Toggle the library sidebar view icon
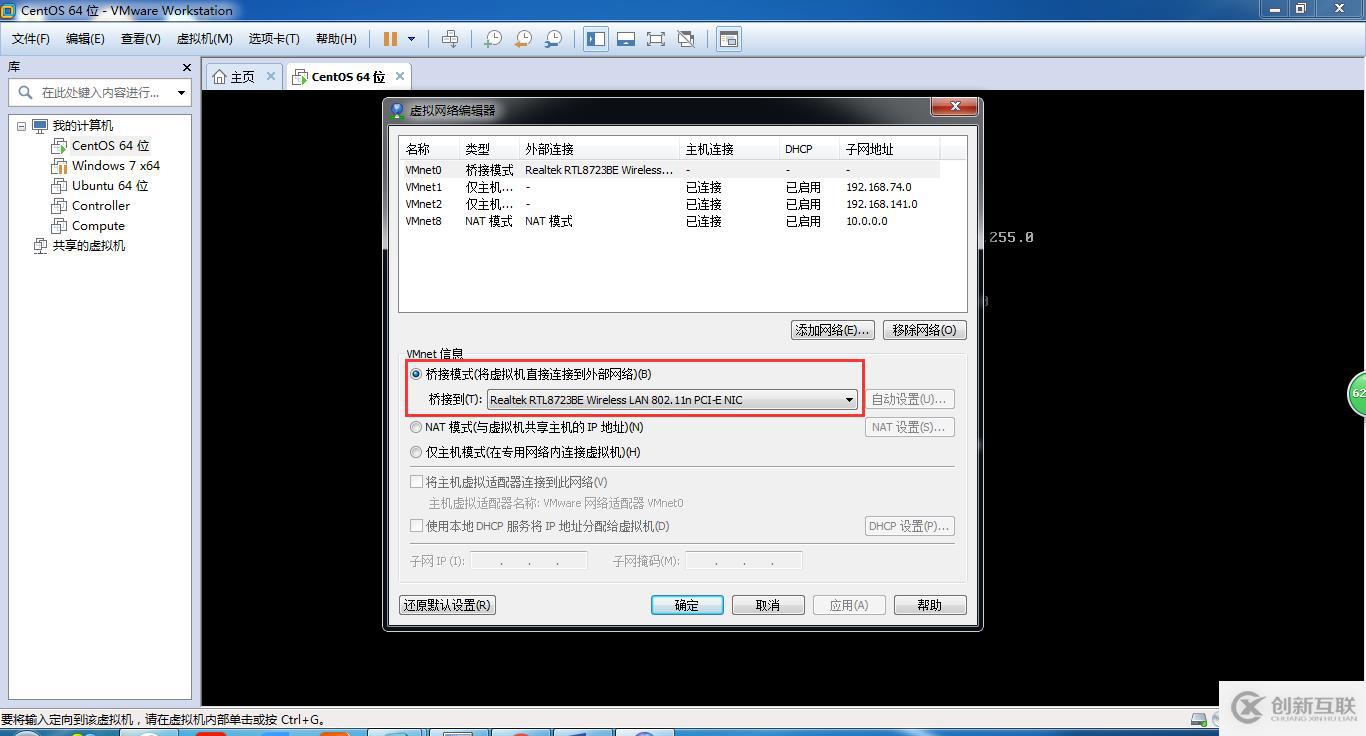The width and height of the screenshot is (1366, 736). (596, 39)
